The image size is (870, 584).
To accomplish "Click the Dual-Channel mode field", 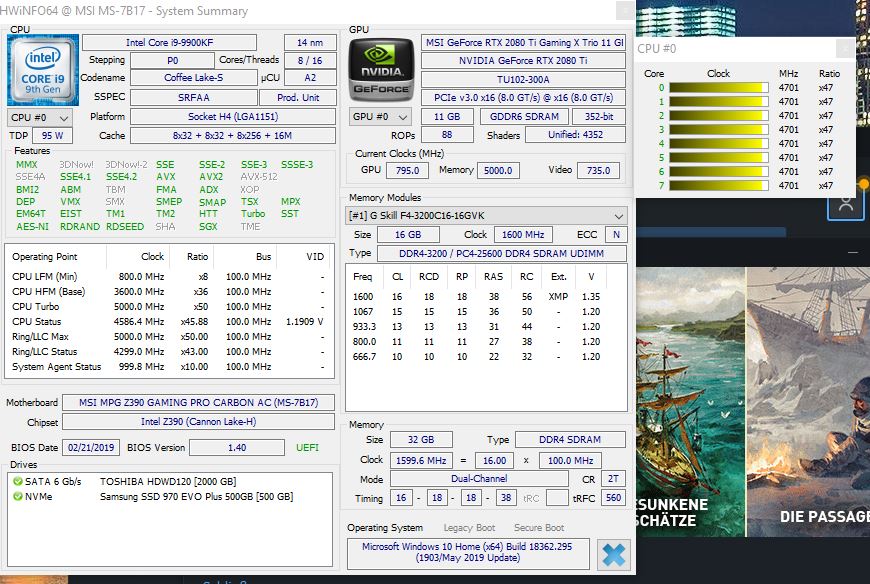I will (479, 479).
